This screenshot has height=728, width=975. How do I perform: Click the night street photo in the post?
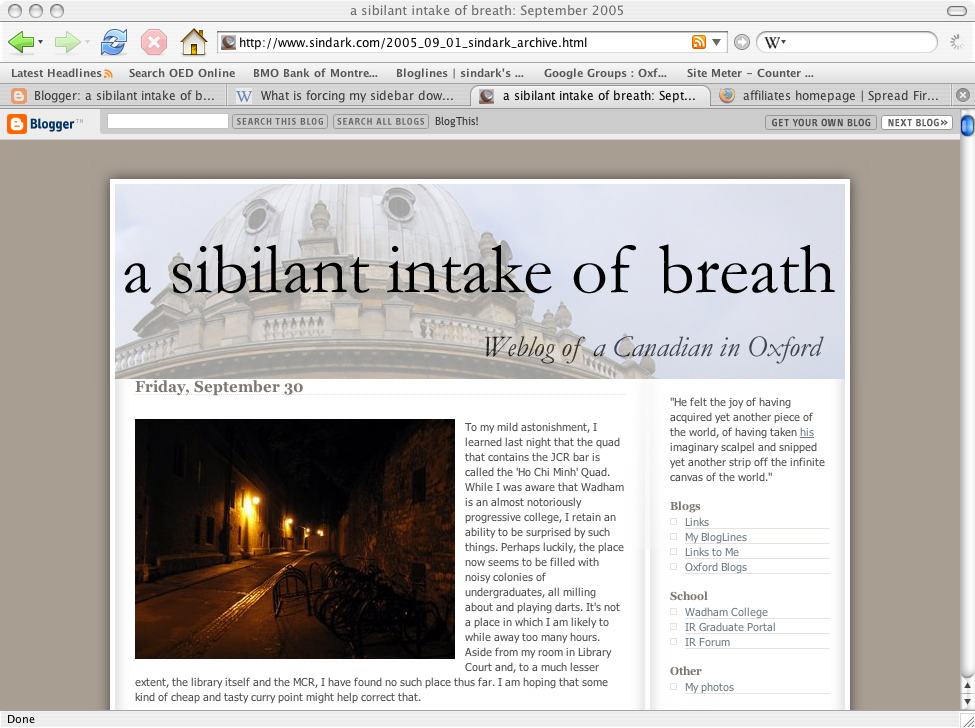[x=295, y=539]
